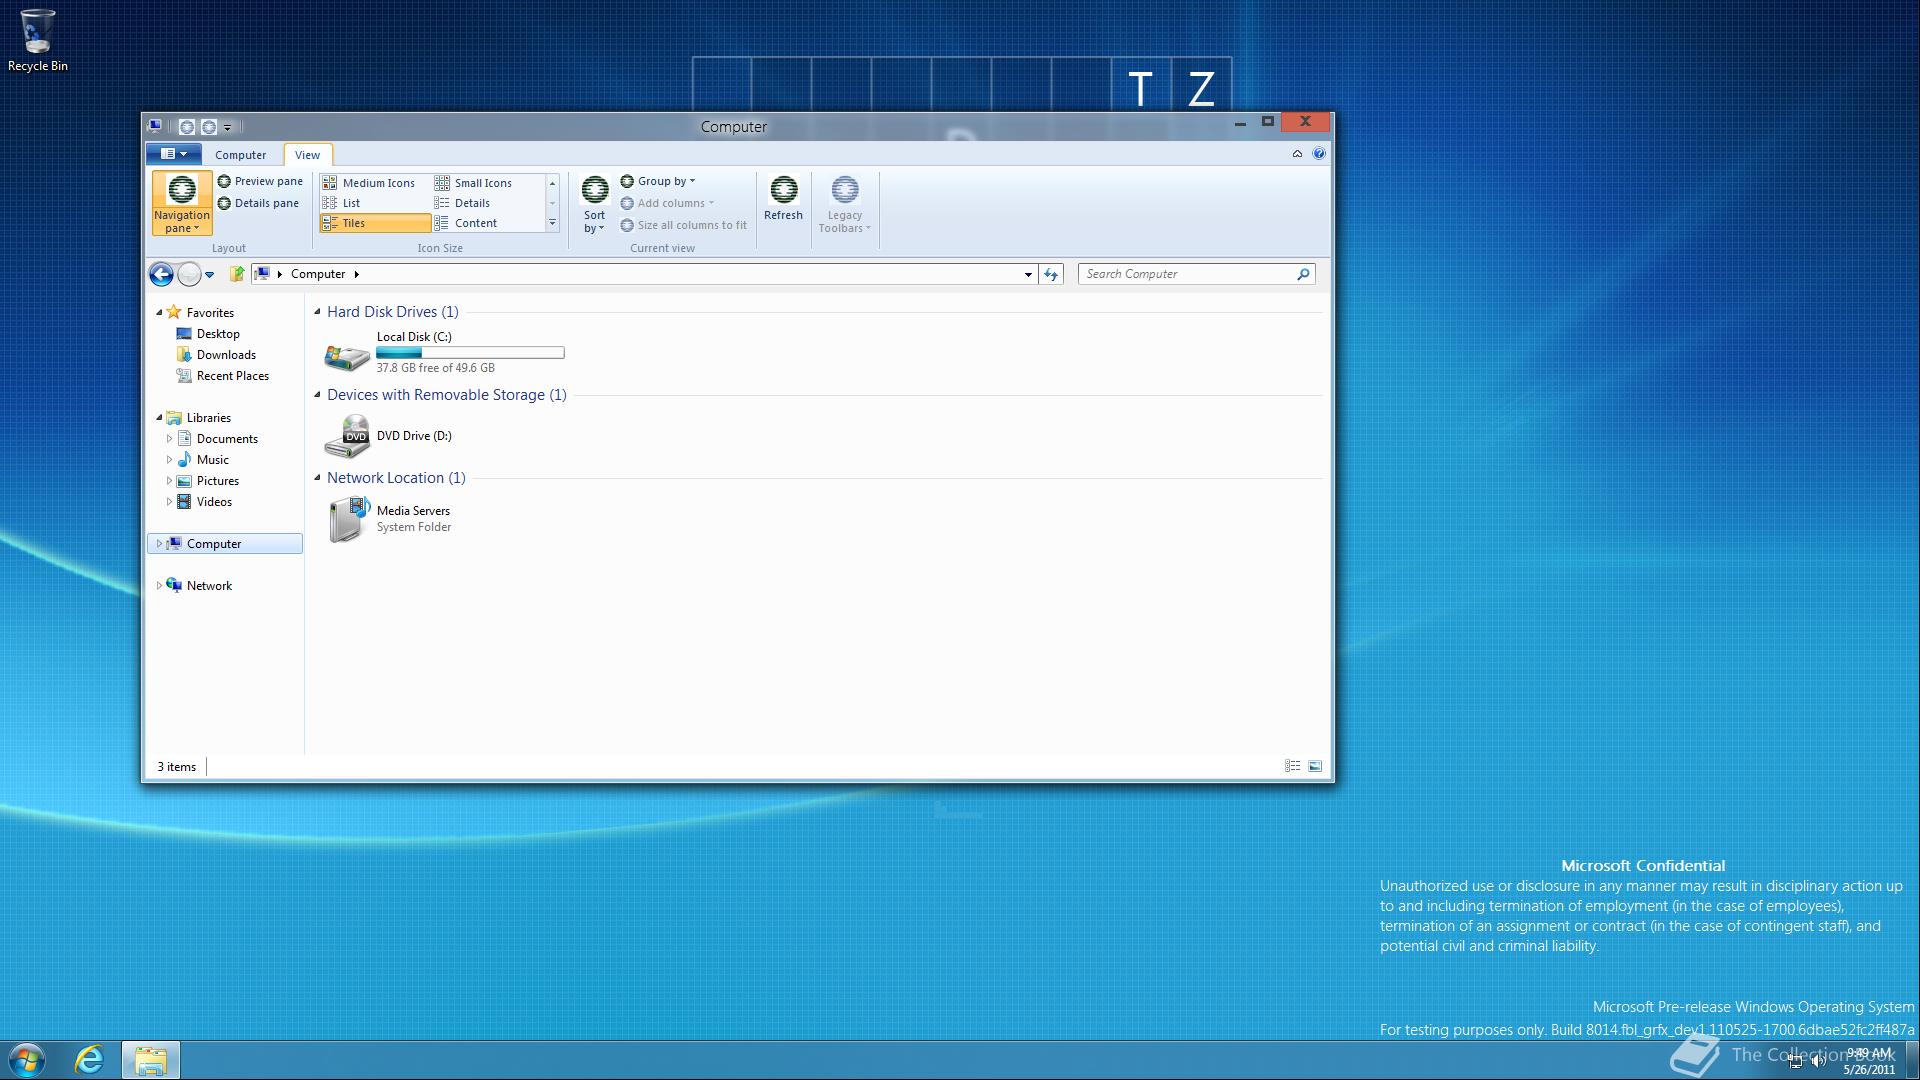Collapse the Libraries tree group
The image size is (1920, 1080).
tap(159, 418)
